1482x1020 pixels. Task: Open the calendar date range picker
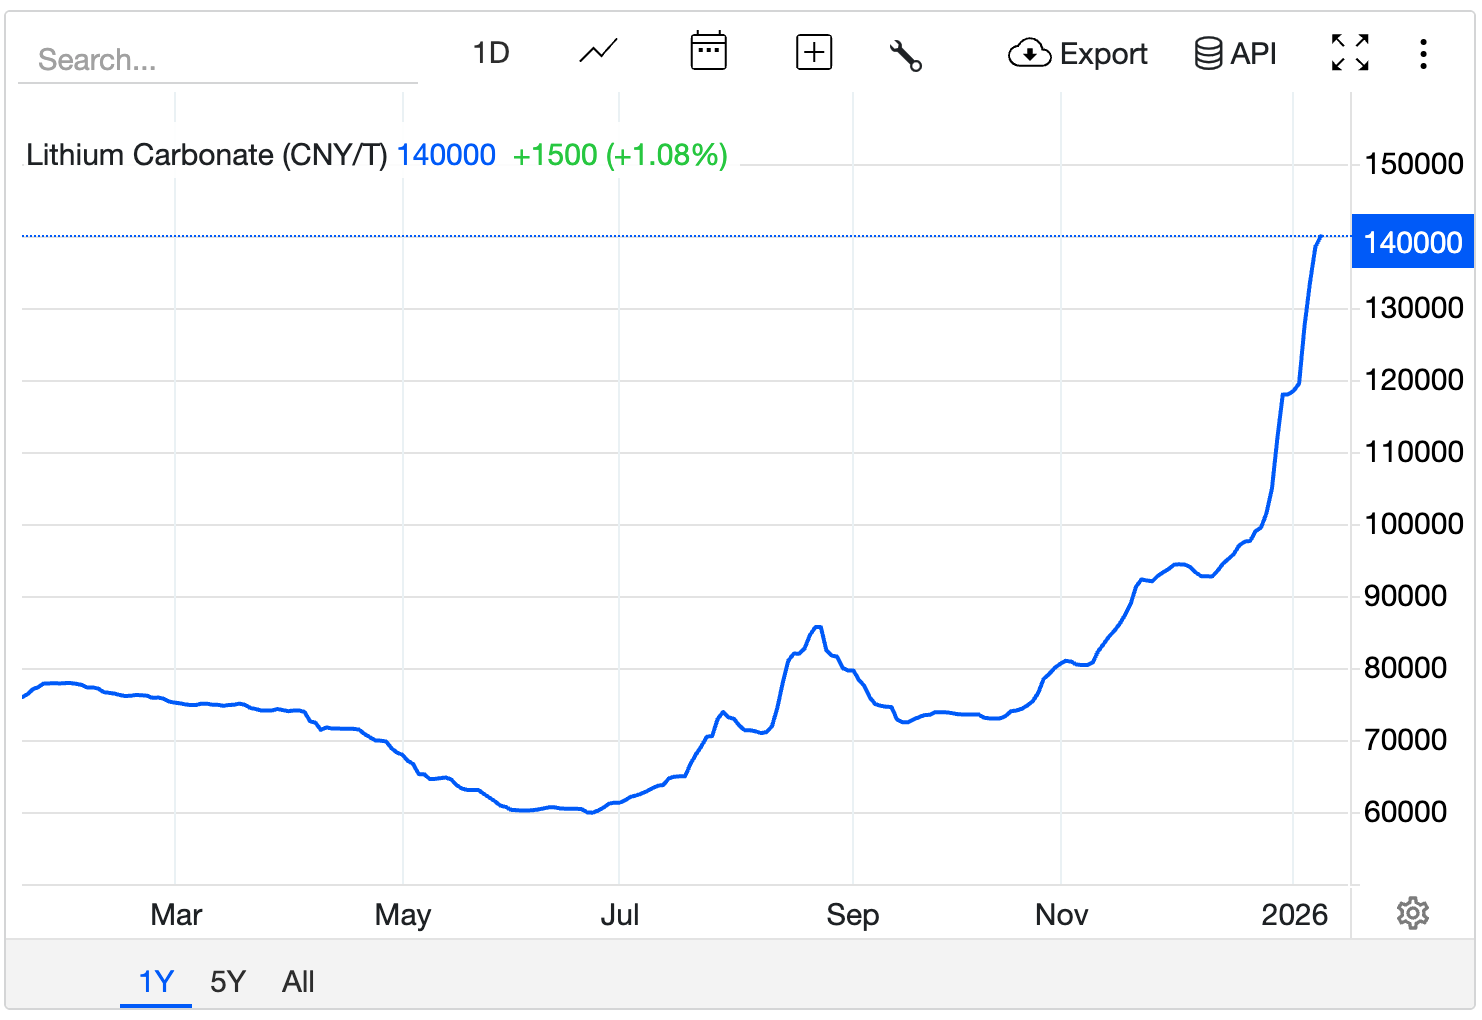coord(708,52)
